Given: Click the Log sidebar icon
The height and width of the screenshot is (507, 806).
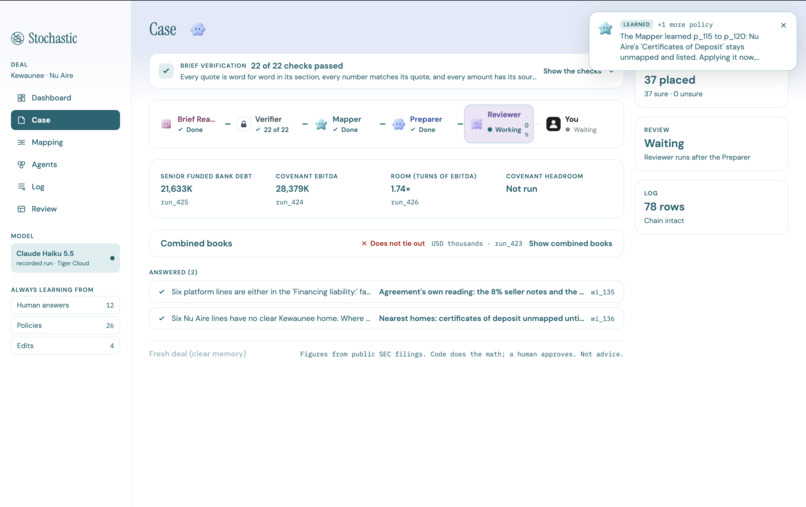Looking at the screenshot, I should 21,187.
